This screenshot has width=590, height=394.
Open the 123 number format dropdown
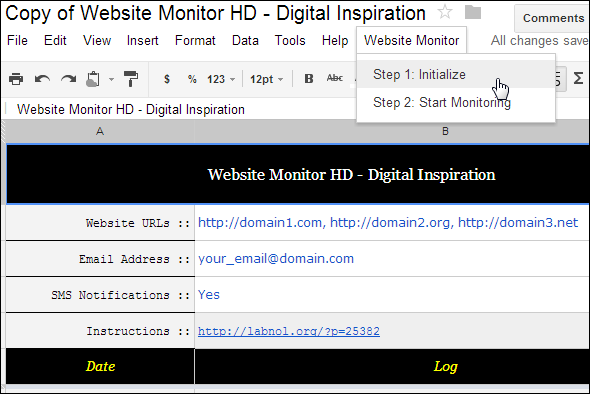(x=221, y=79)
